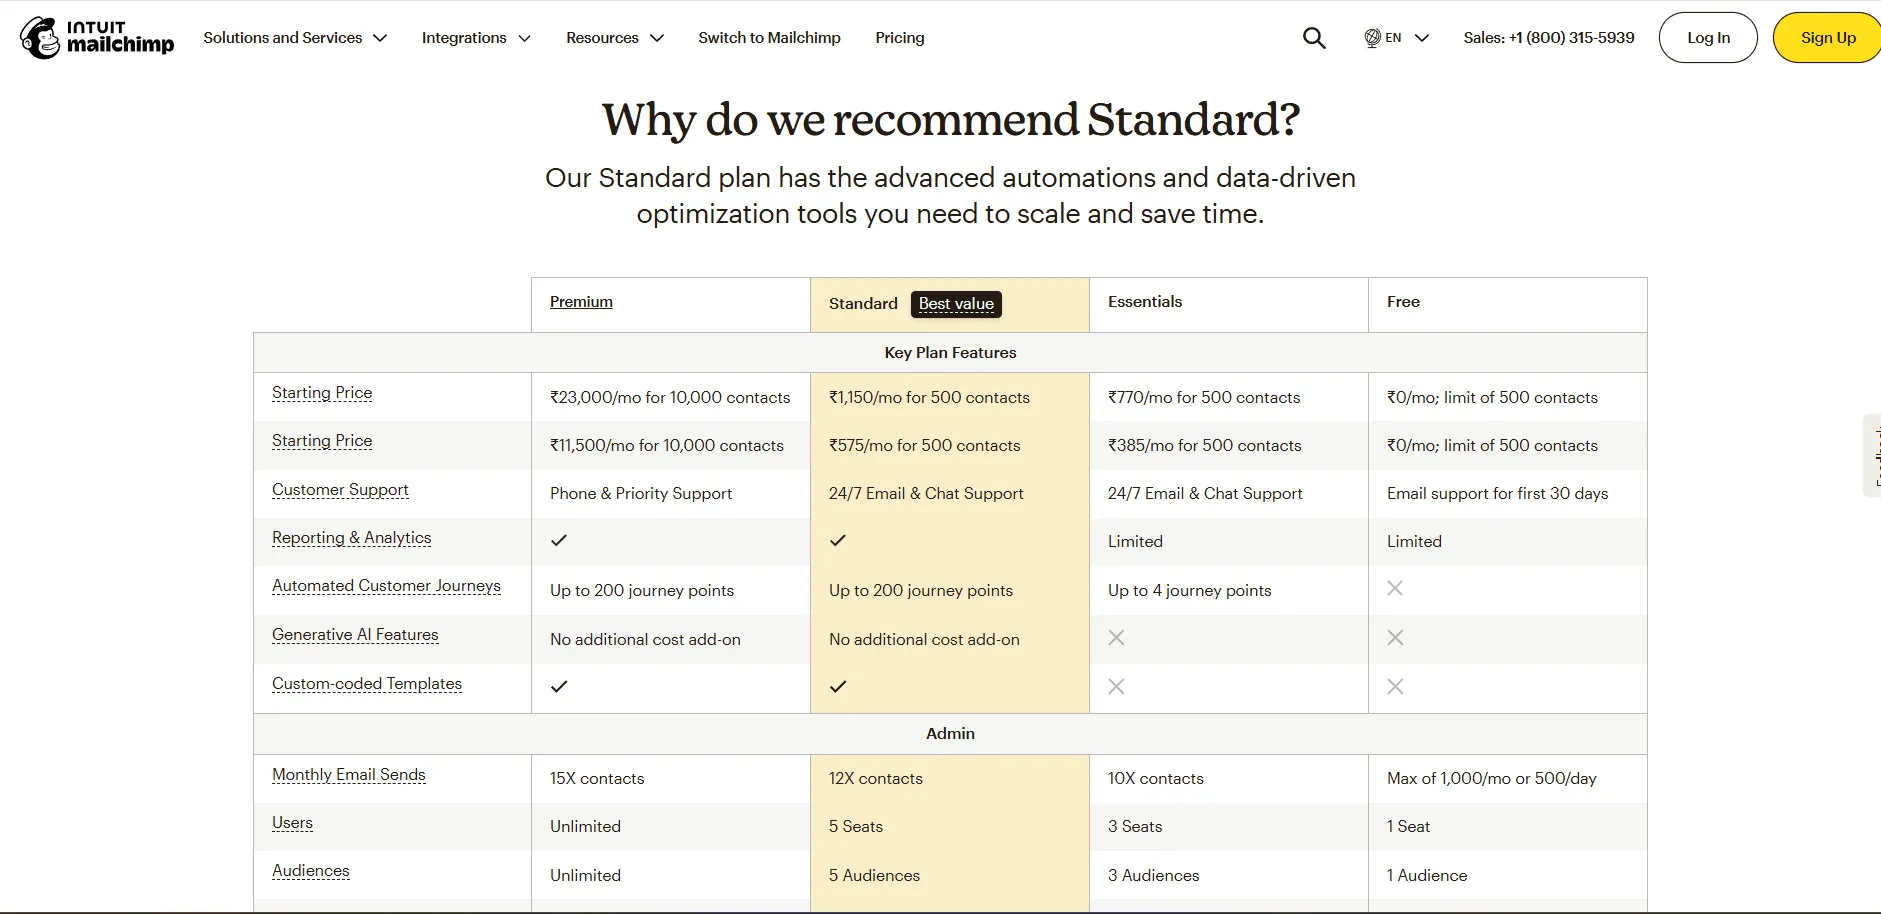Click Free plan's Custom-coded Templates X mark

[x=1395, y=686]
